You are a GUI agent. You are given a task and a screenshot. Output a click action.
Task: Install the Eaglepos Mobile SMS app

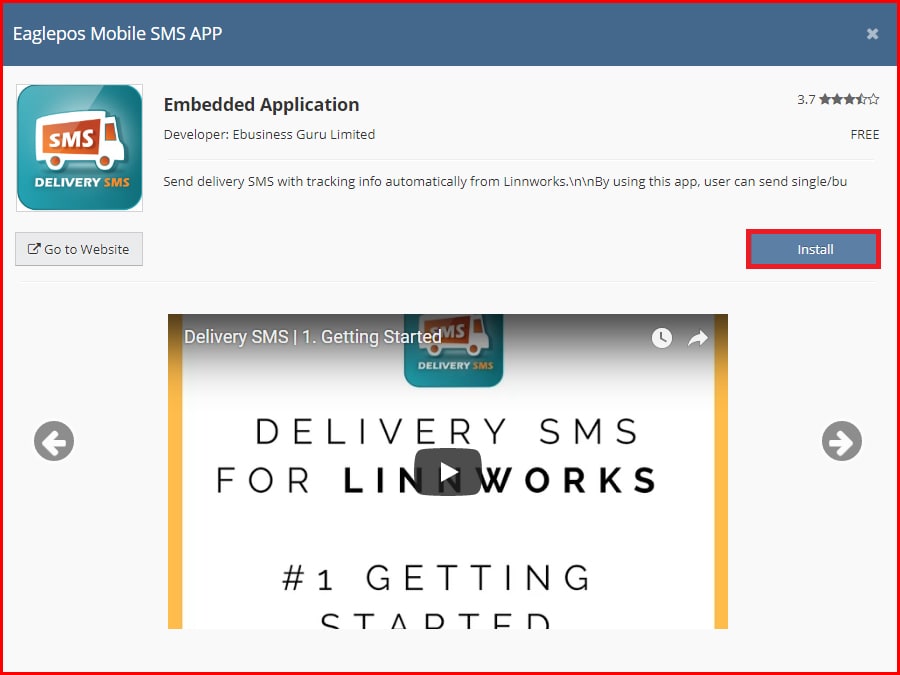tap(813, 249)
